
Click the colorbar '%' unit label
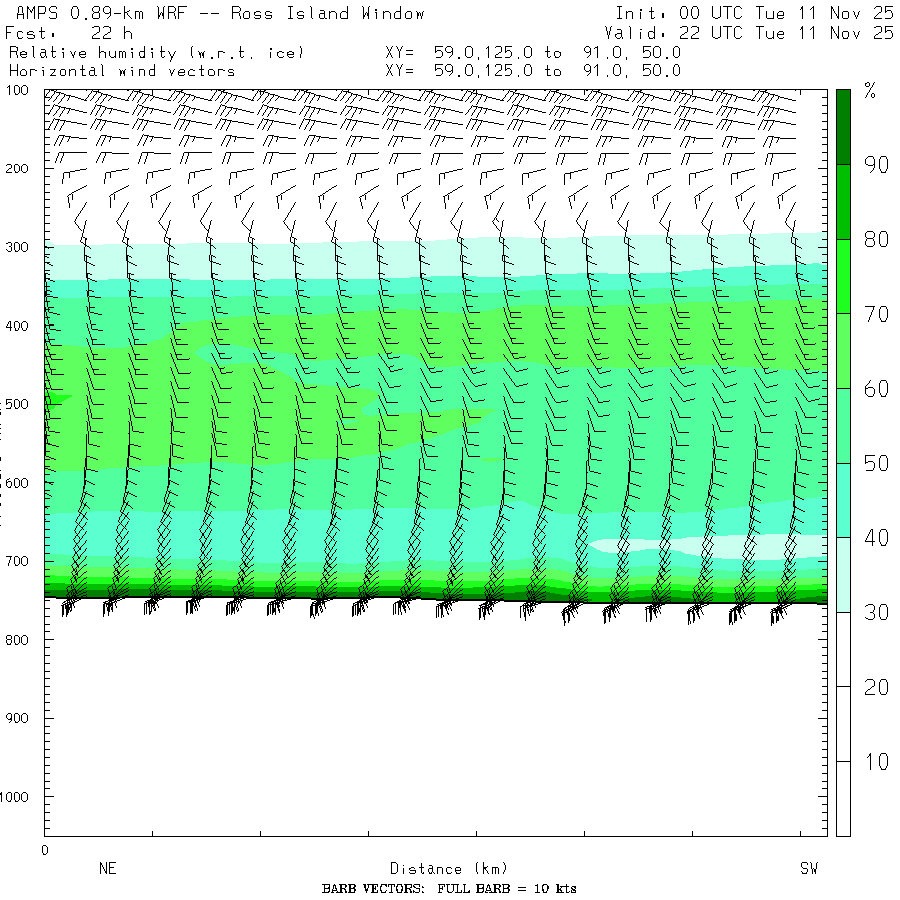[870, 91]
